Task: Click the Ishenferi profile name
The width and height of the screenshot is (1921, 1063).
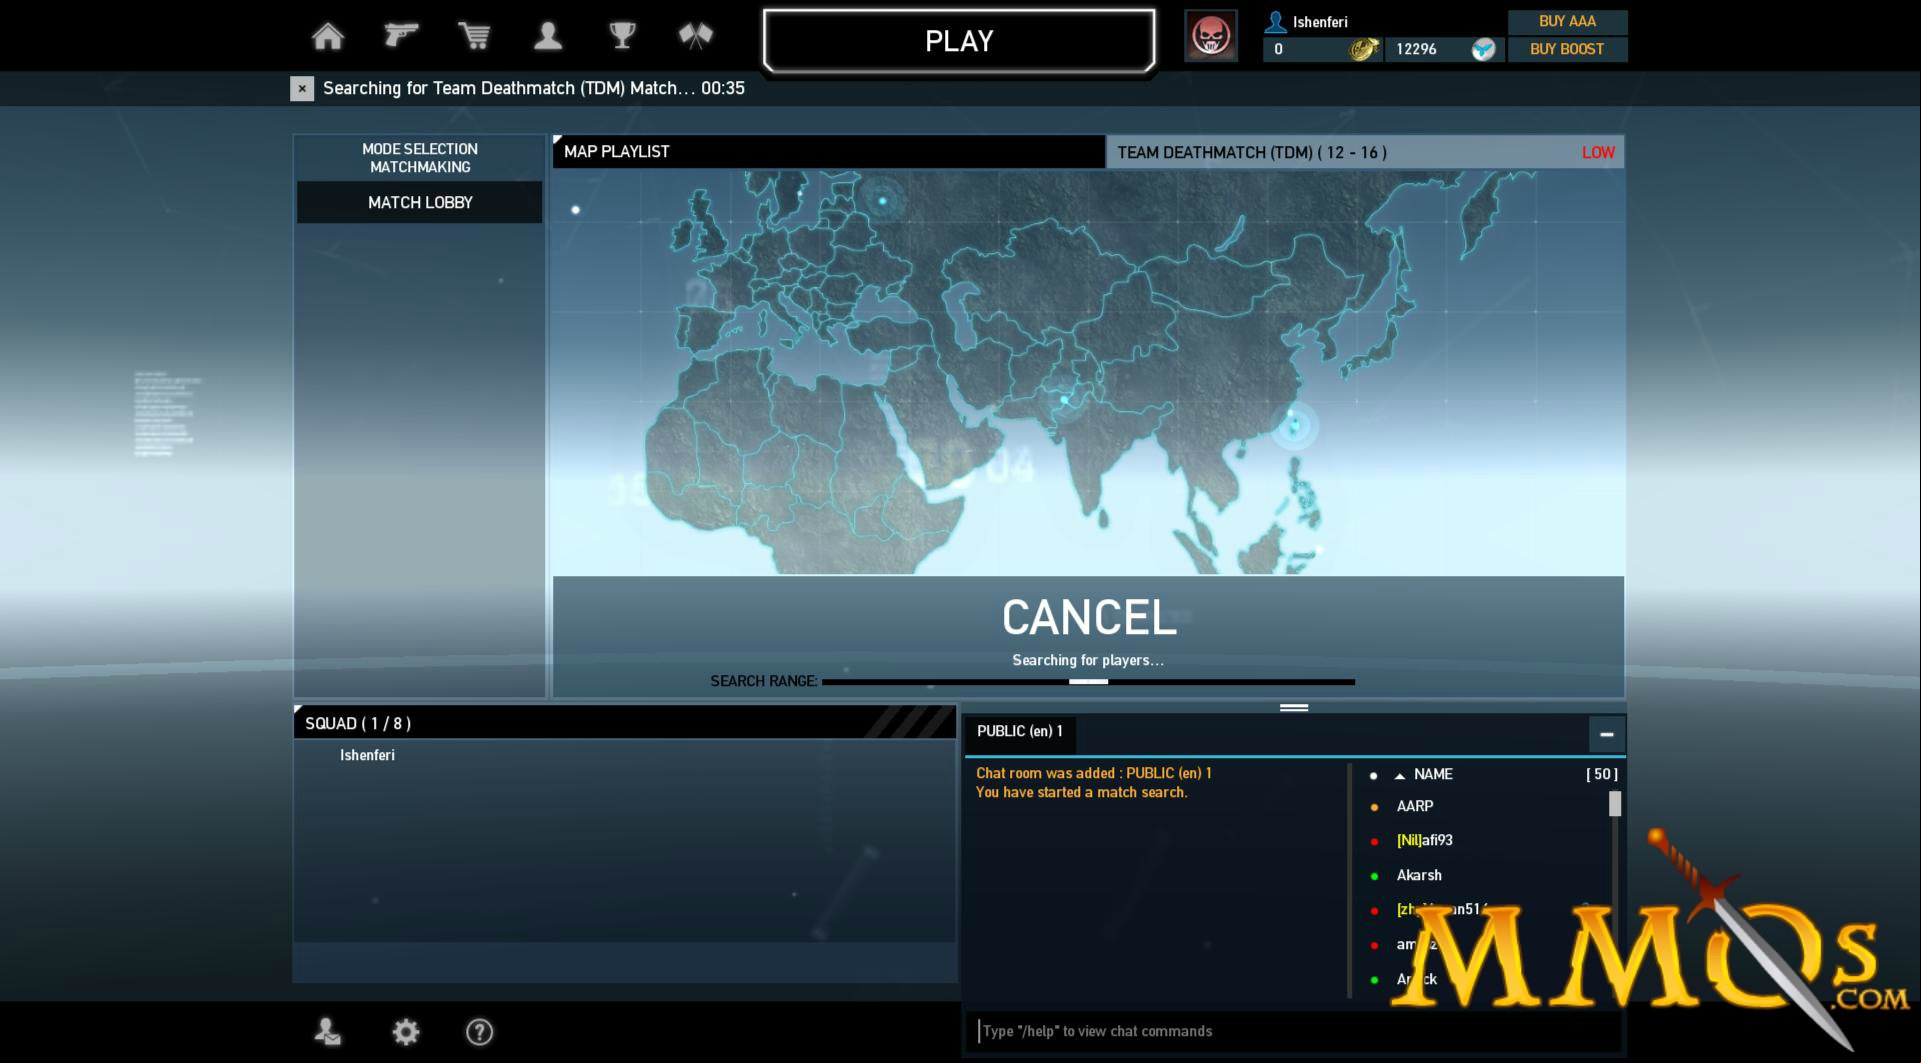Action: click(1320, 22)
